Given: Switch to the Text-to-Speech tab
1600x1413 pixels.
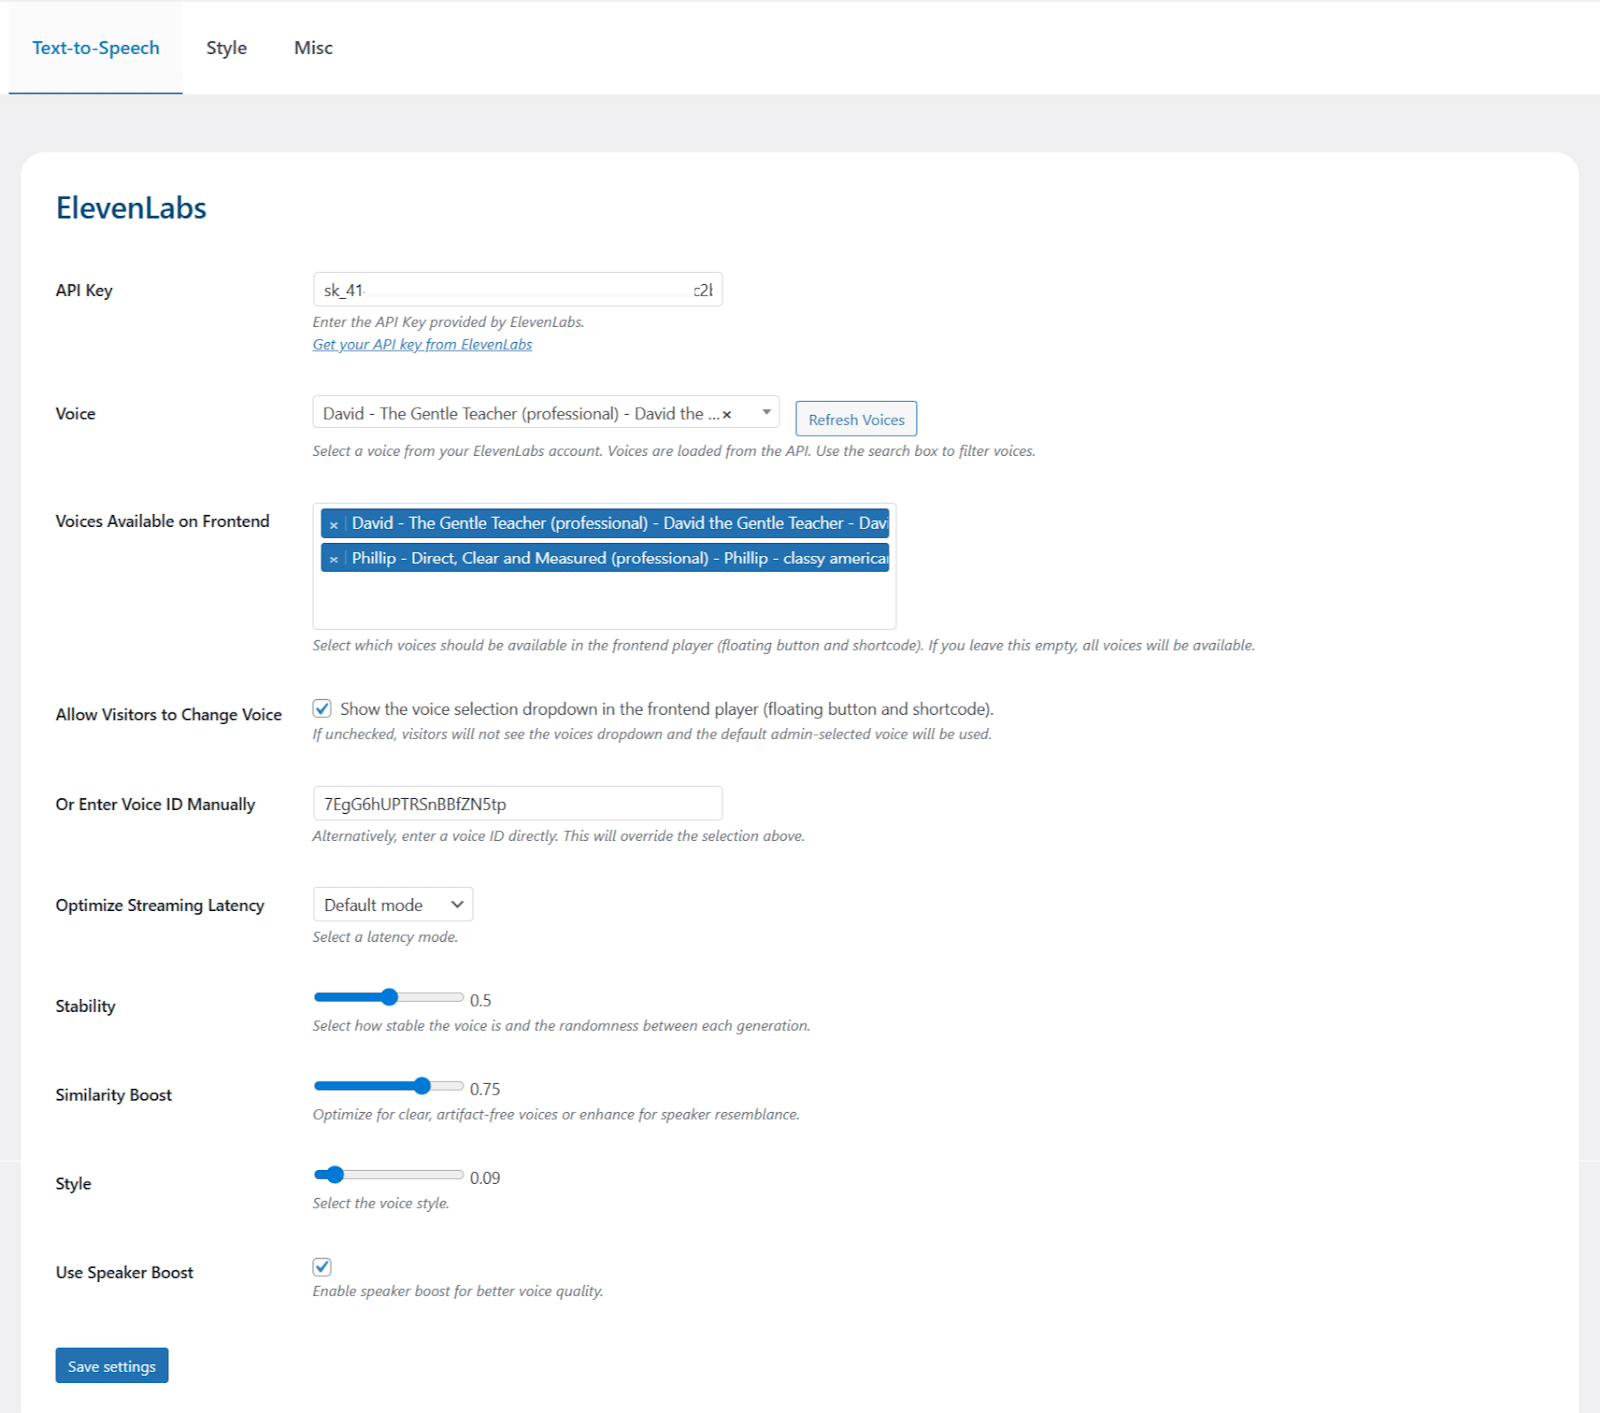Looking at the screenshot, I should coord(96,48).
